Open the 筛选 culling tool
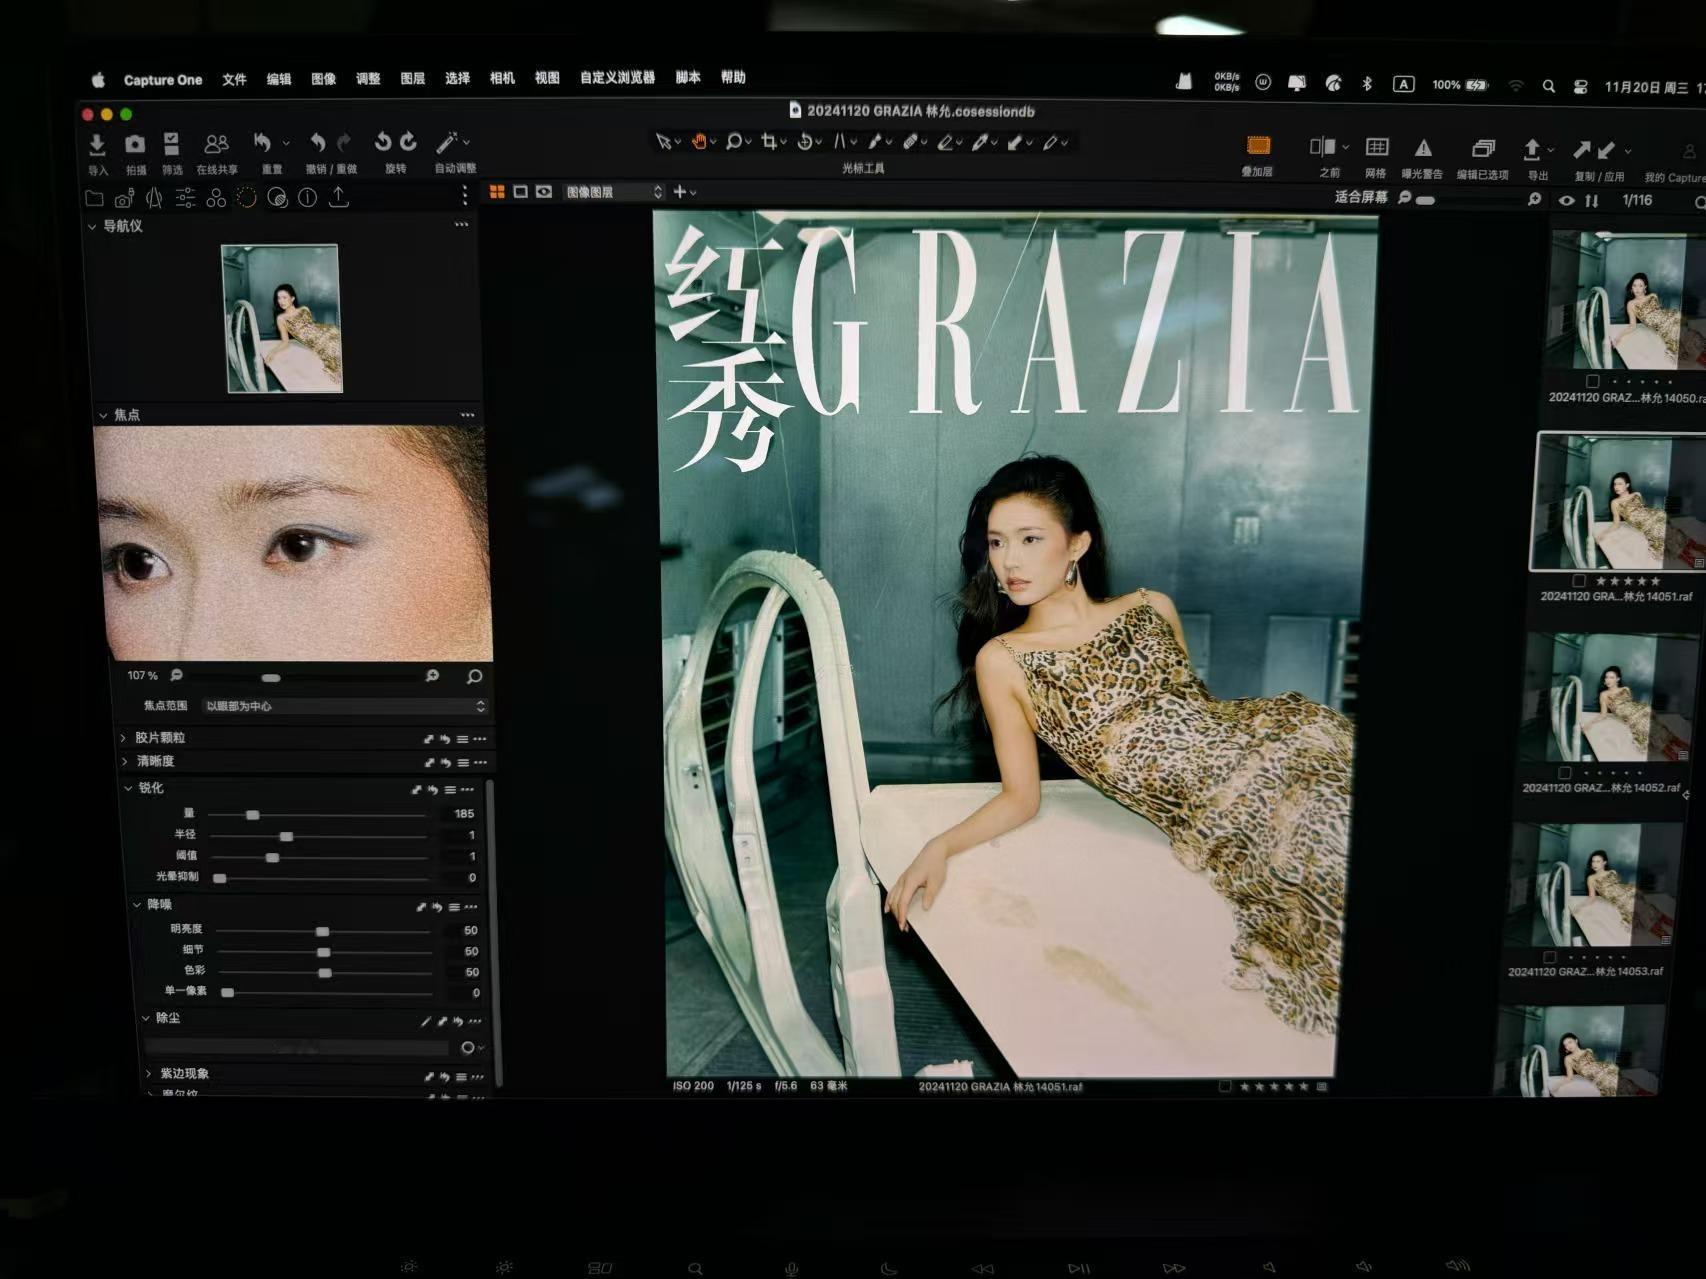The image size is (1706, 1279). [172, 144]
